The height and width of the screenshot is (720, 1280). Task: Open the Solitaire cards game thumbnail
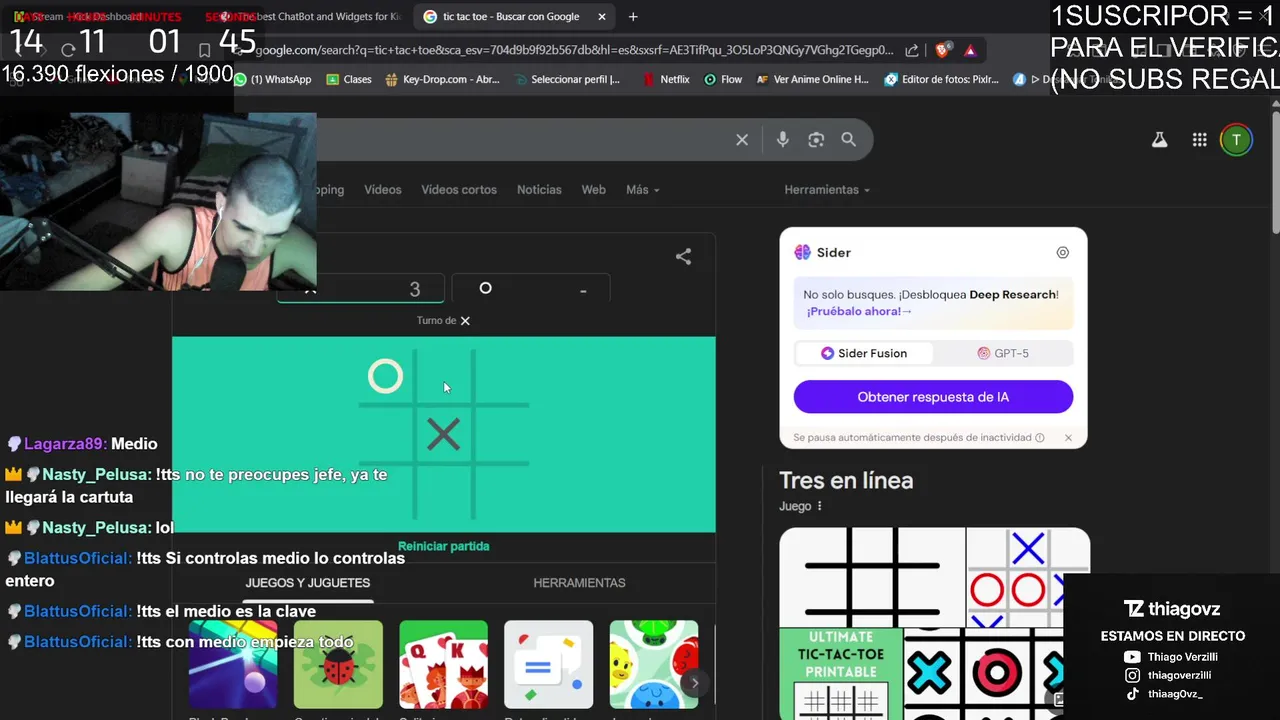pos(443,665)
